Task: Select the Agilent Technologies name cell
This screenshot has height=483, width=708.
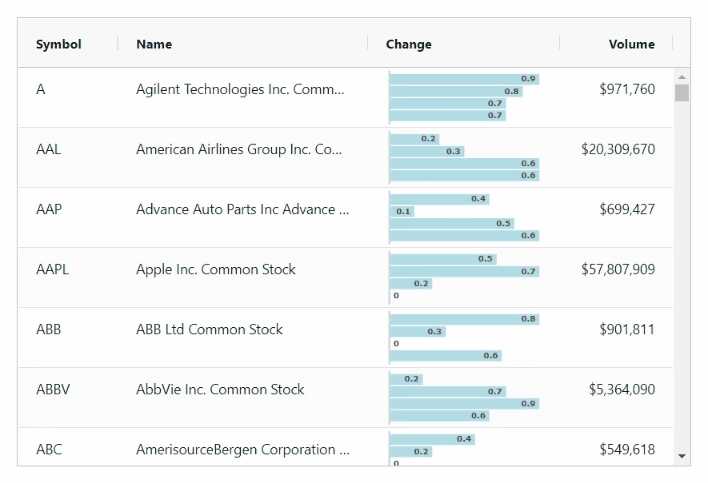Action: click(240, 89)
